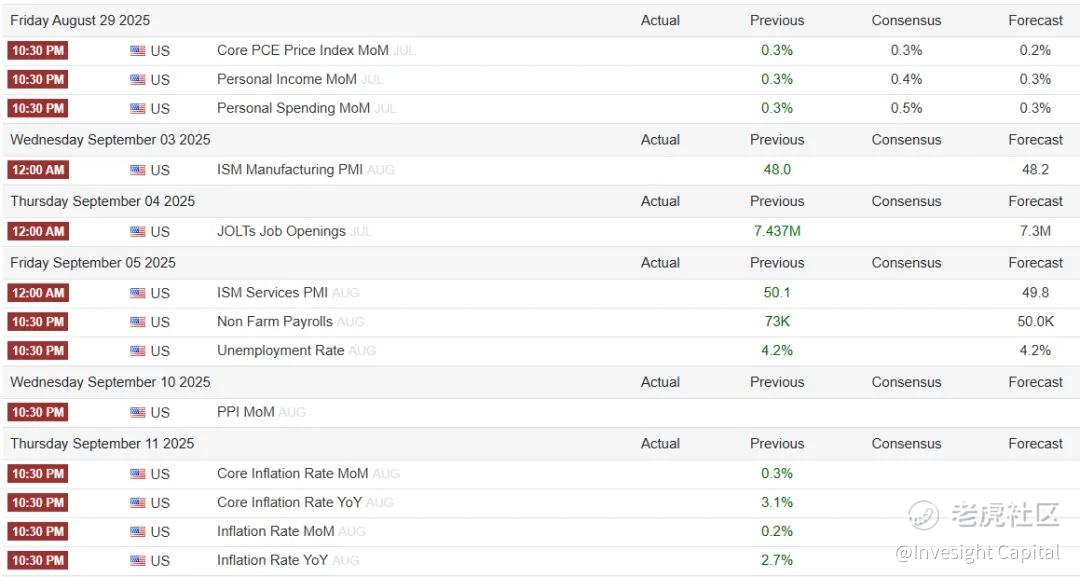The width and height of the screenshot is (1080, 577).
Task: Click the 12:00 AM badge for JOLTs Job Openings
Action: [37, 231]
